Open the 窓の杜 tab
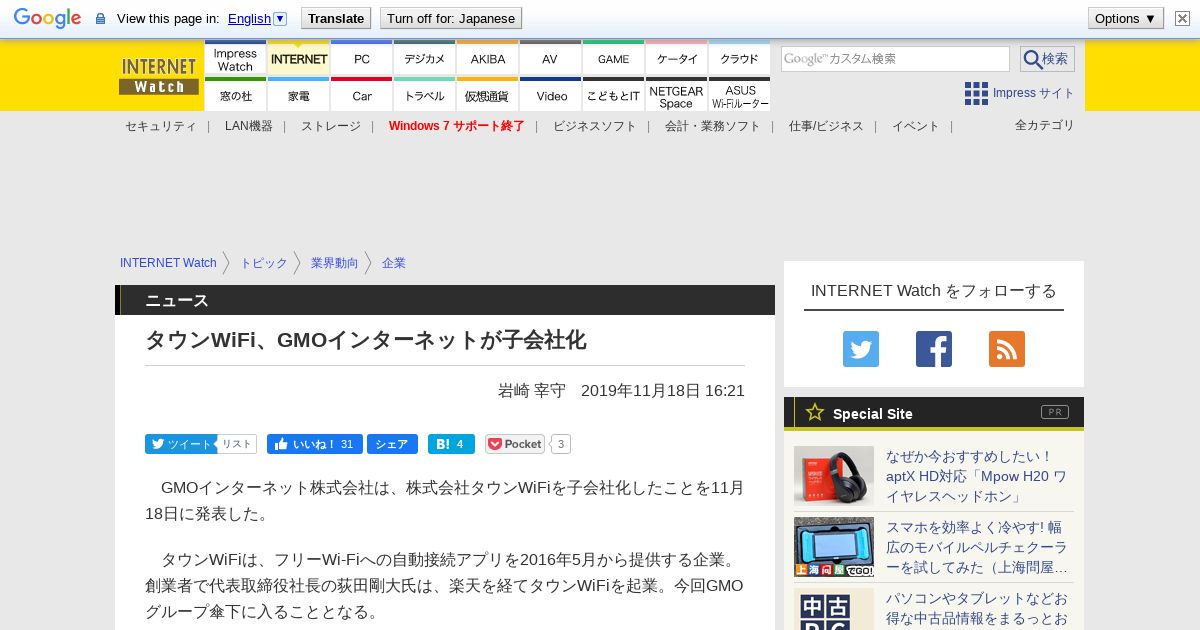1200x630 pixels. point(235,95)
